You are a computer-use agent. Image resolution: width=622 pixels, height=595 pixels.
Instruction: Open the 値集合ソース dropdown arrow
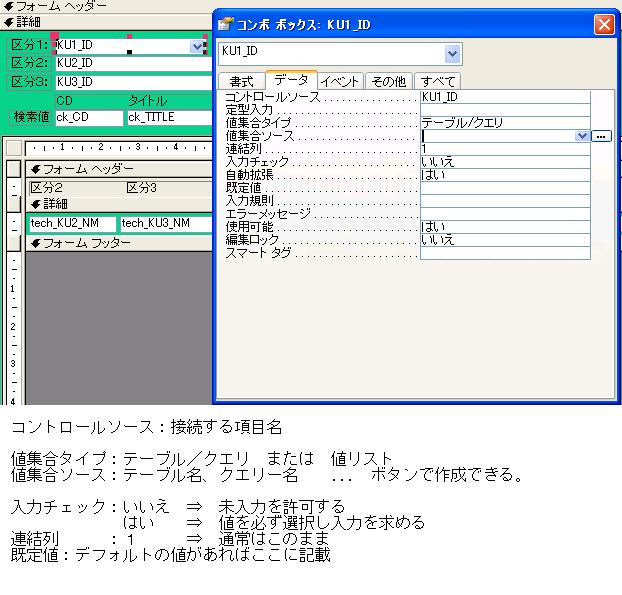click(582, 136)
